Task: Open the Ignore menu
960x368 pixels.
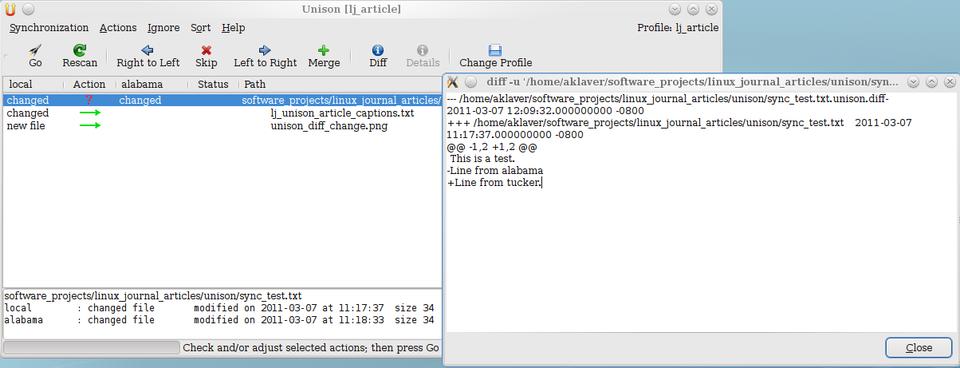Action: [163, 28]
